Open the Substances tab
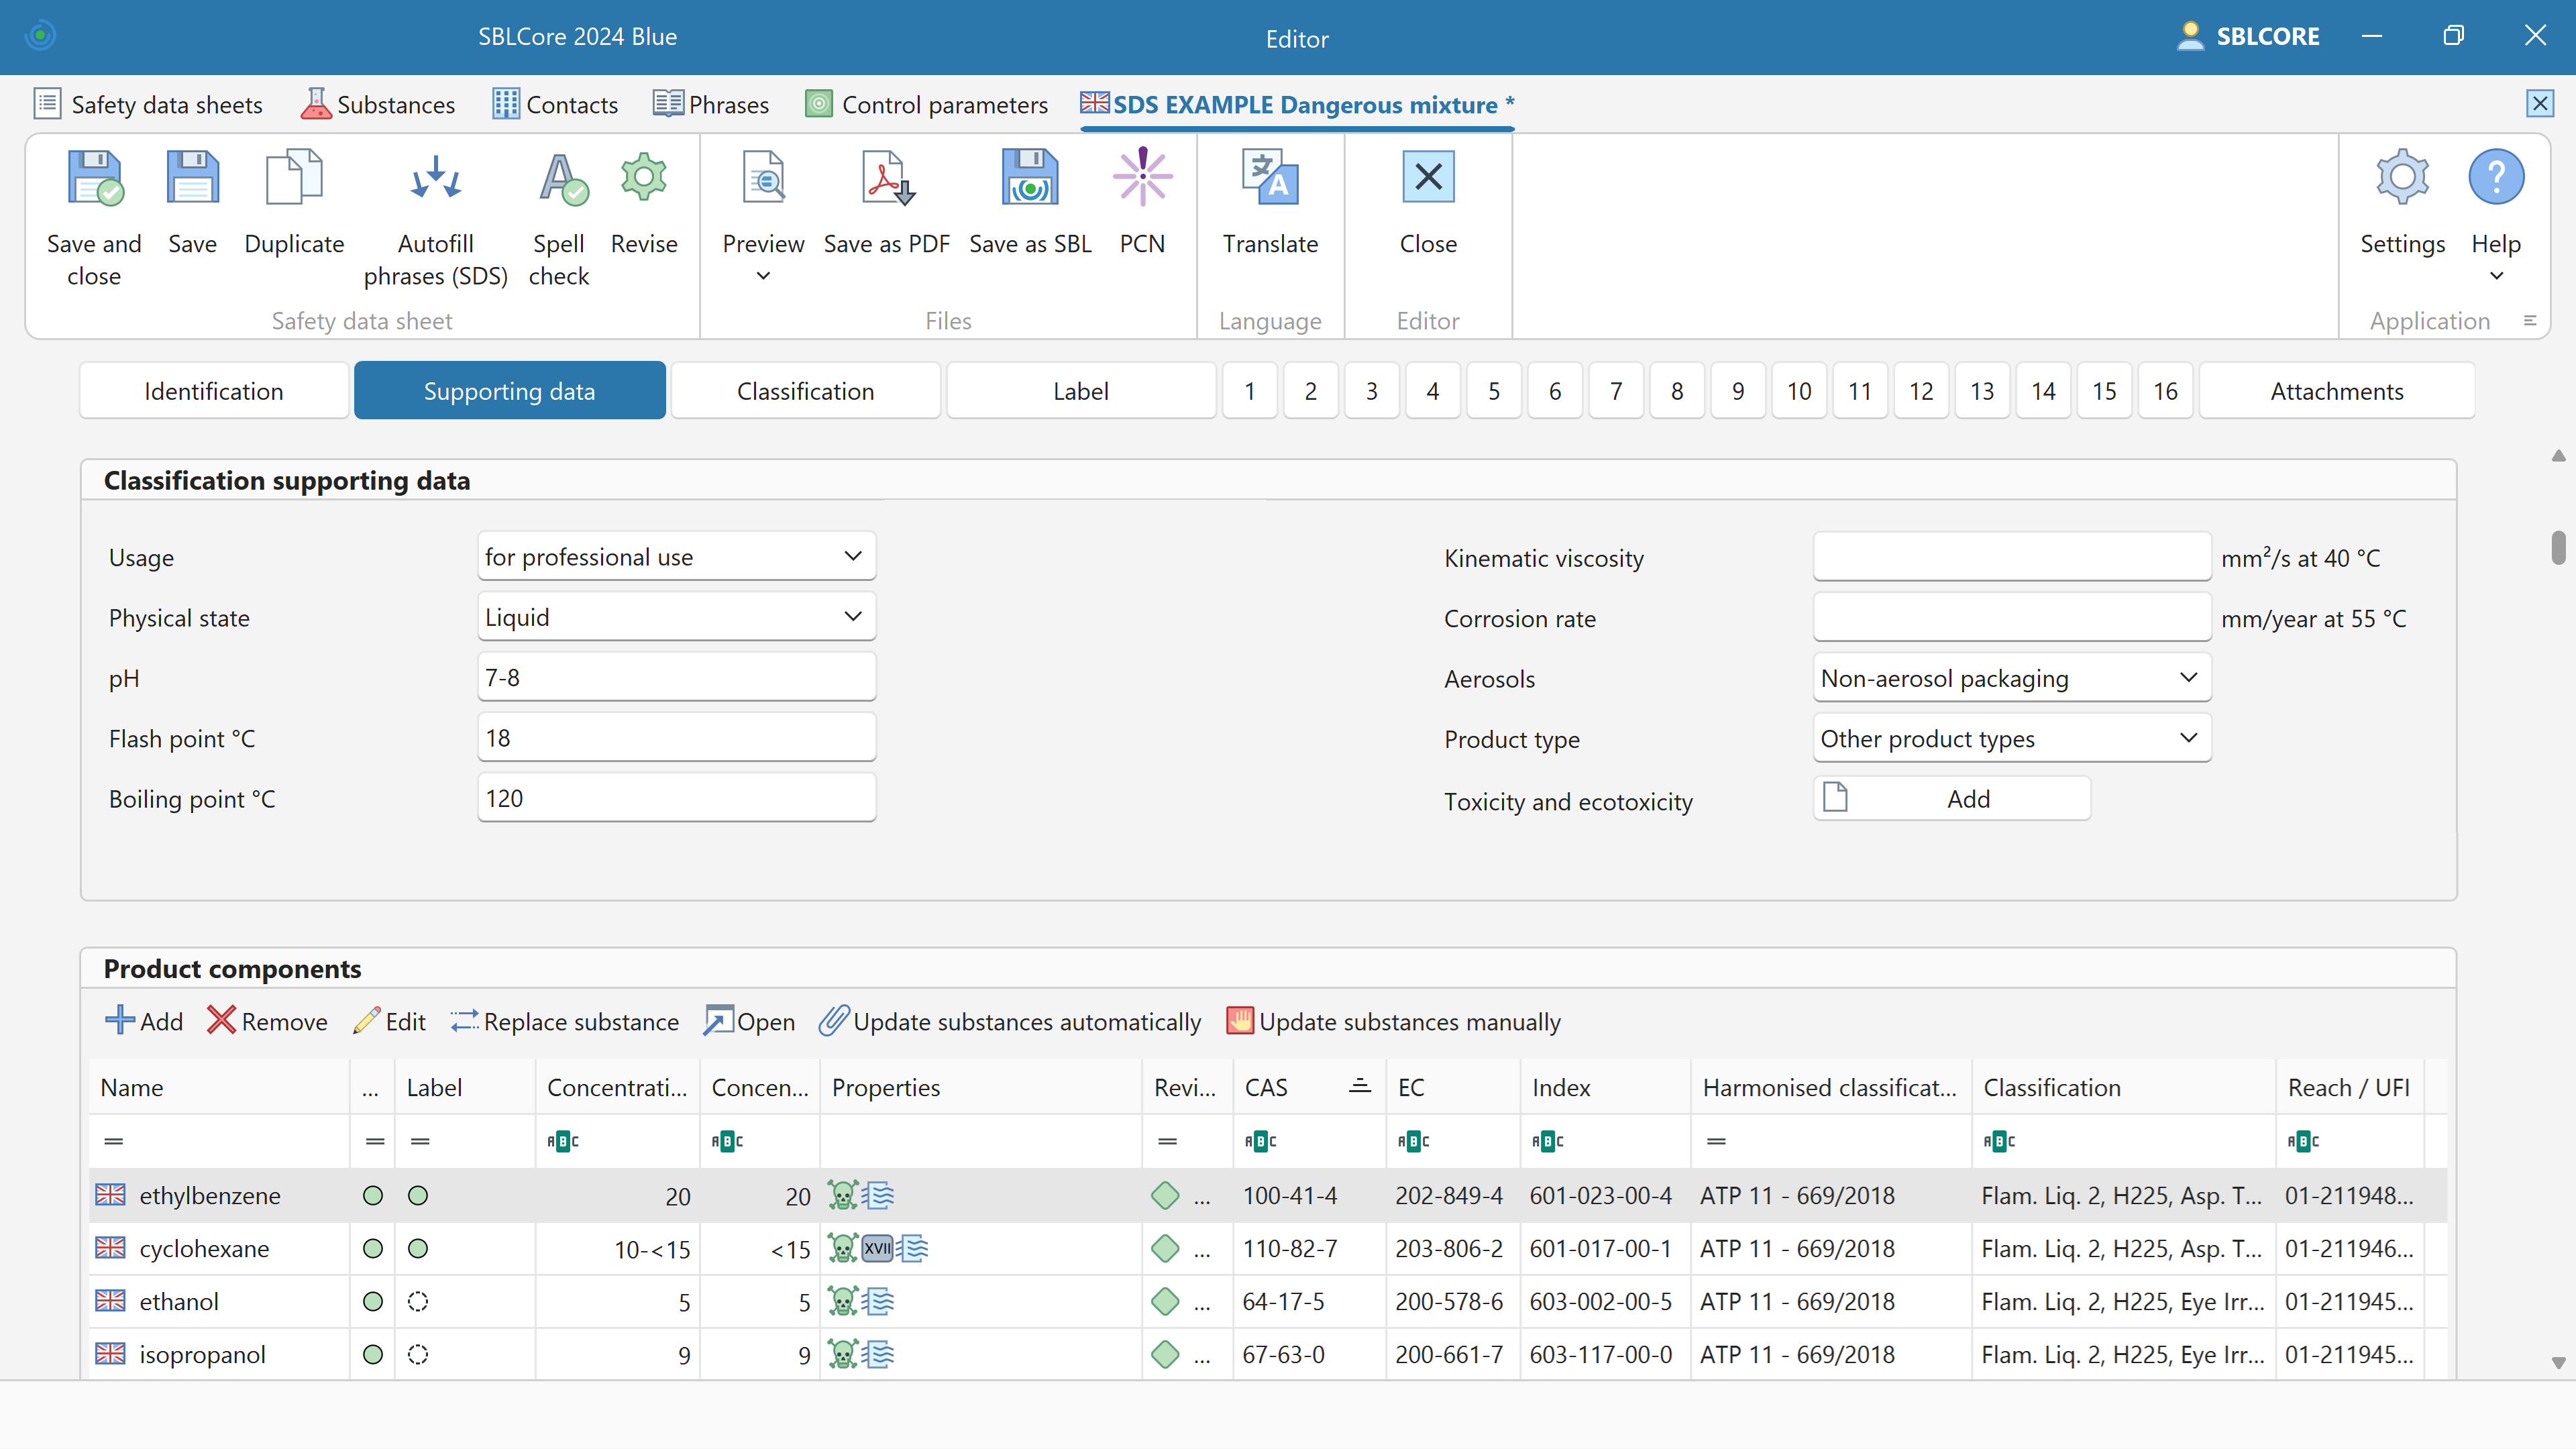This screenshot has width=2576, height=1449. (378, 105)
